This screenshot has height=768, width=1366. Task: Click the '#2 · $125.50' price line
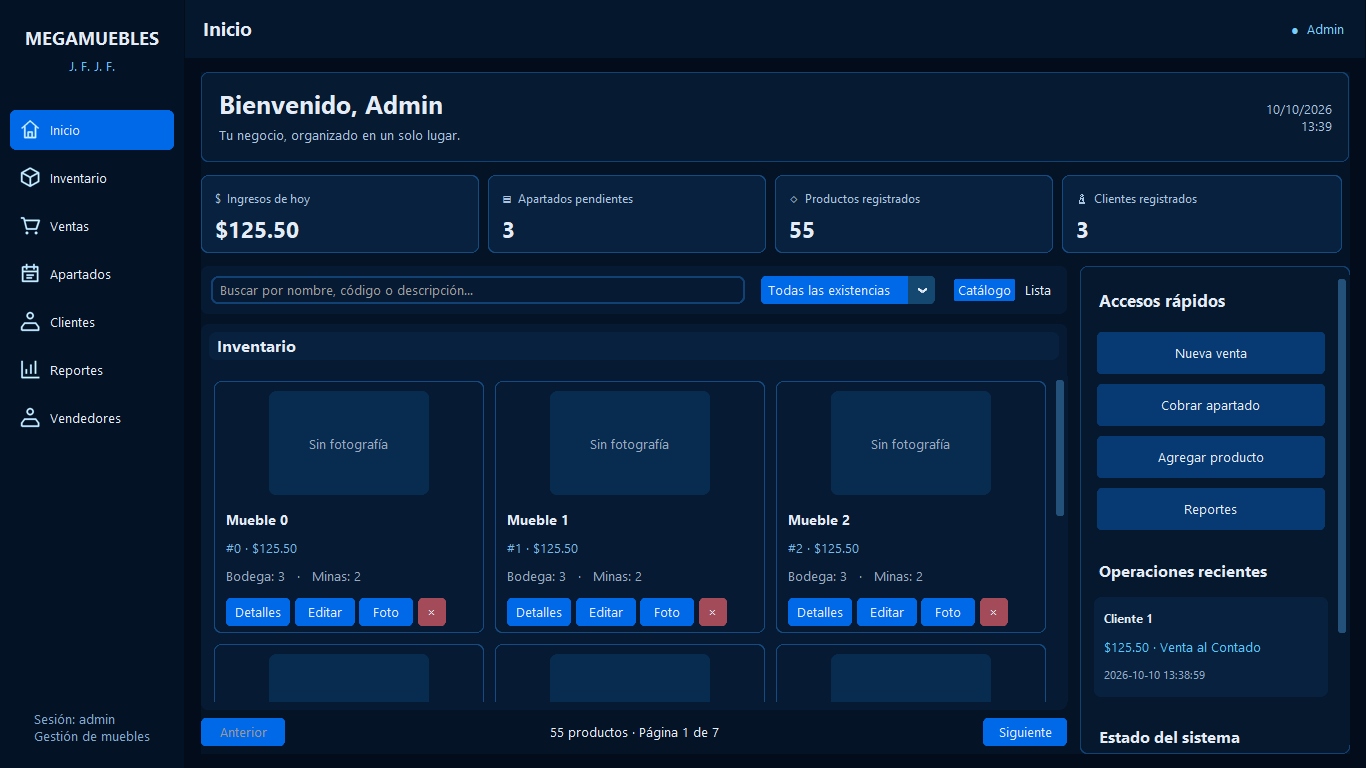click(x=823, y=548)
